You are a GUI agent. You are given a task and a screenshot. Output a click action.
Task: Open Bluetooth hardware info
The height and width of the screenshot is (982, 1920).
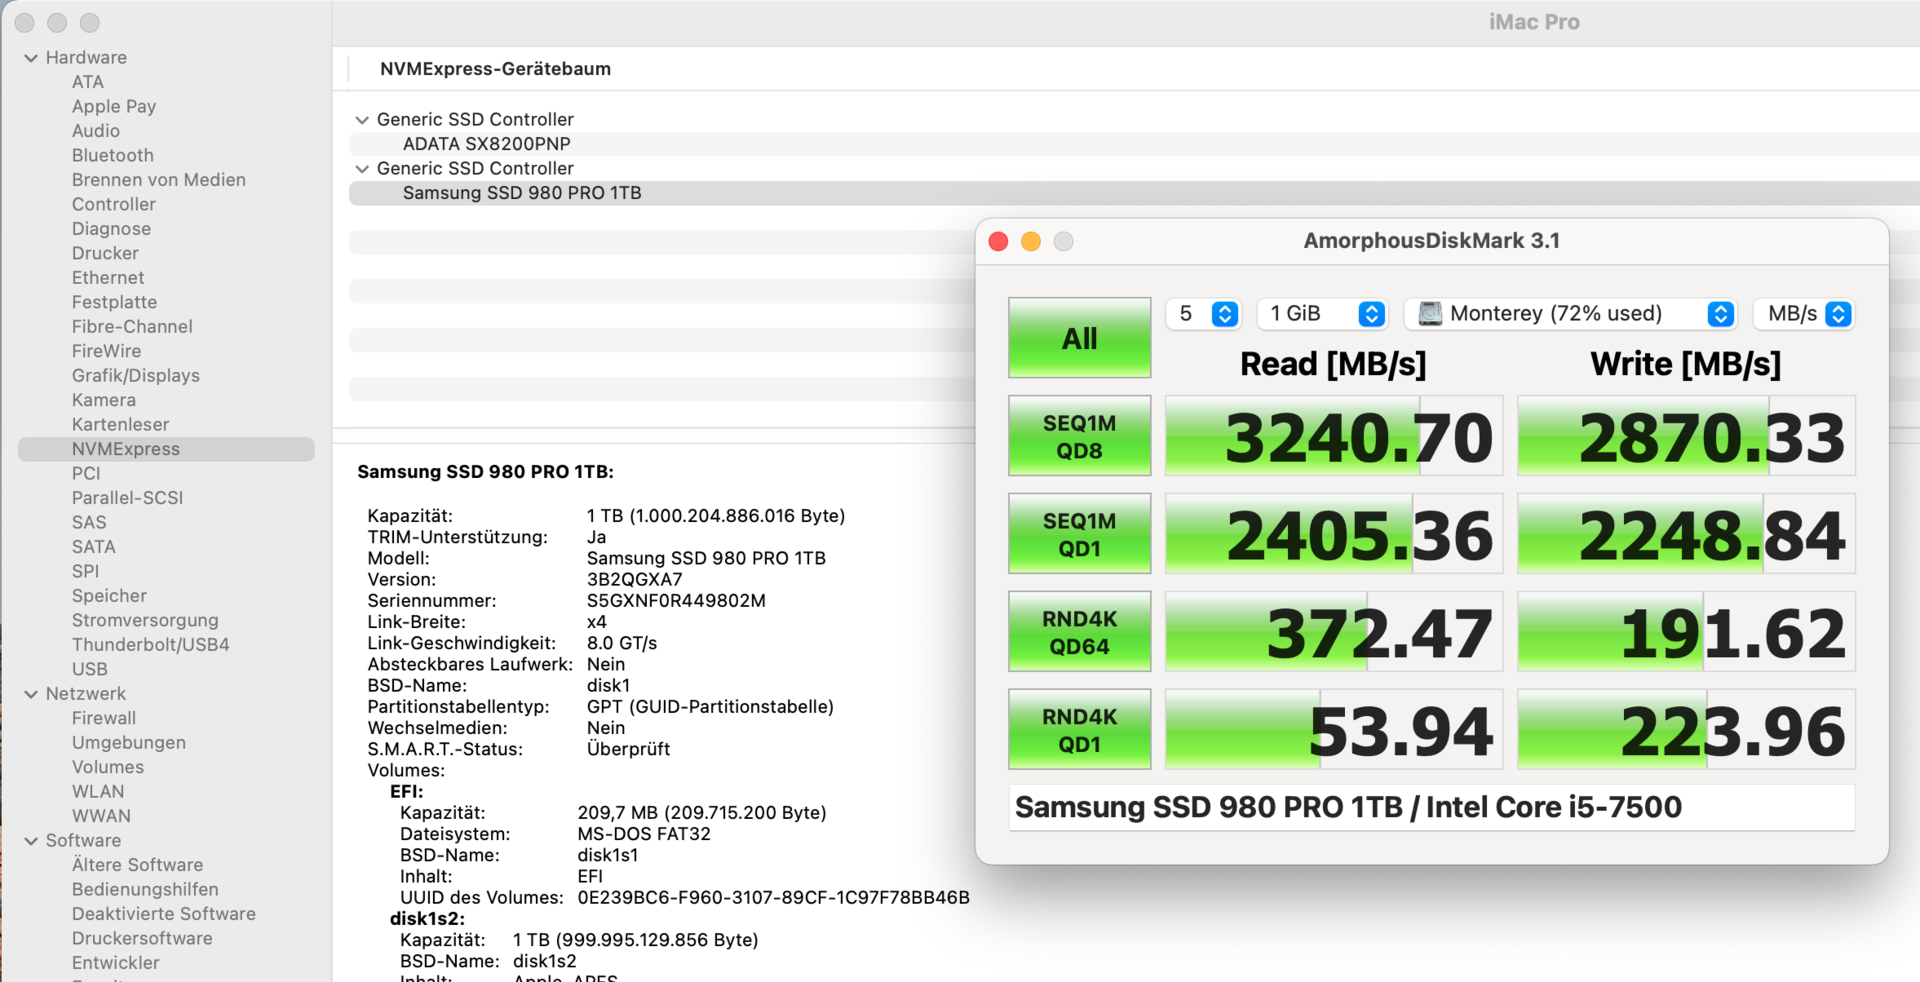112,156
